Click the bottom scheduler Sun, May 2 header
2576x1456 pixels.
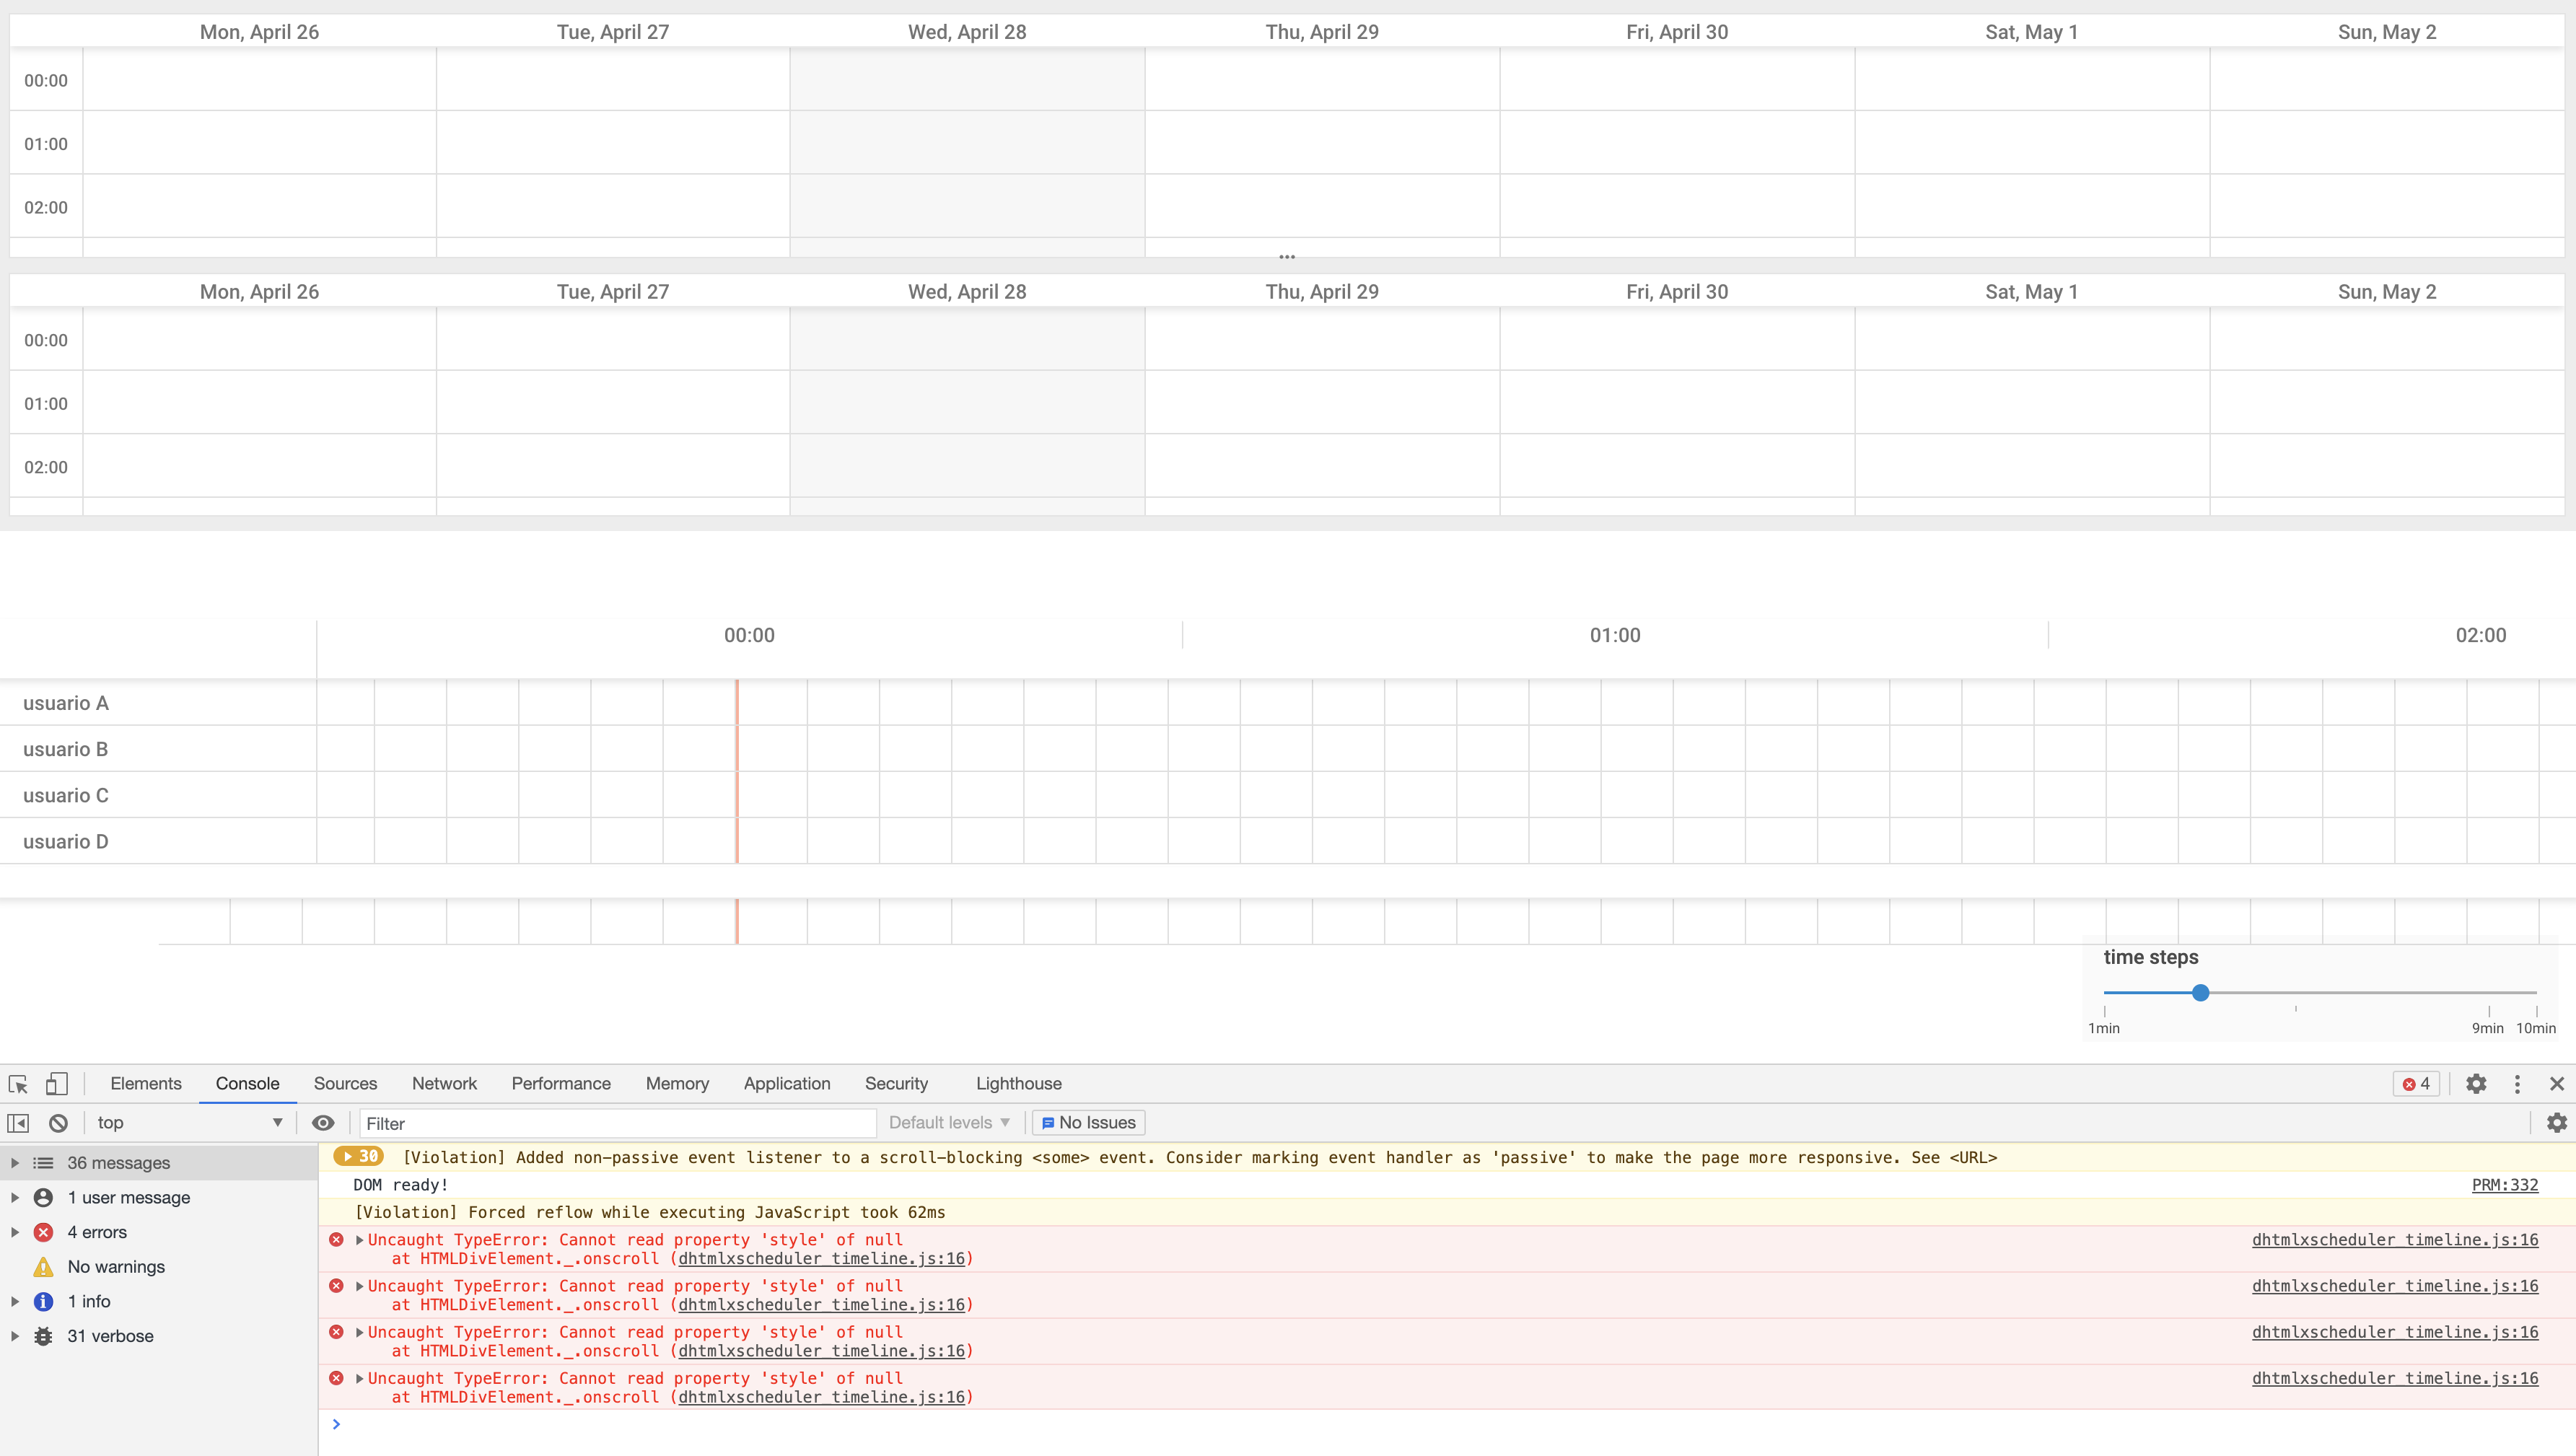2387,292
